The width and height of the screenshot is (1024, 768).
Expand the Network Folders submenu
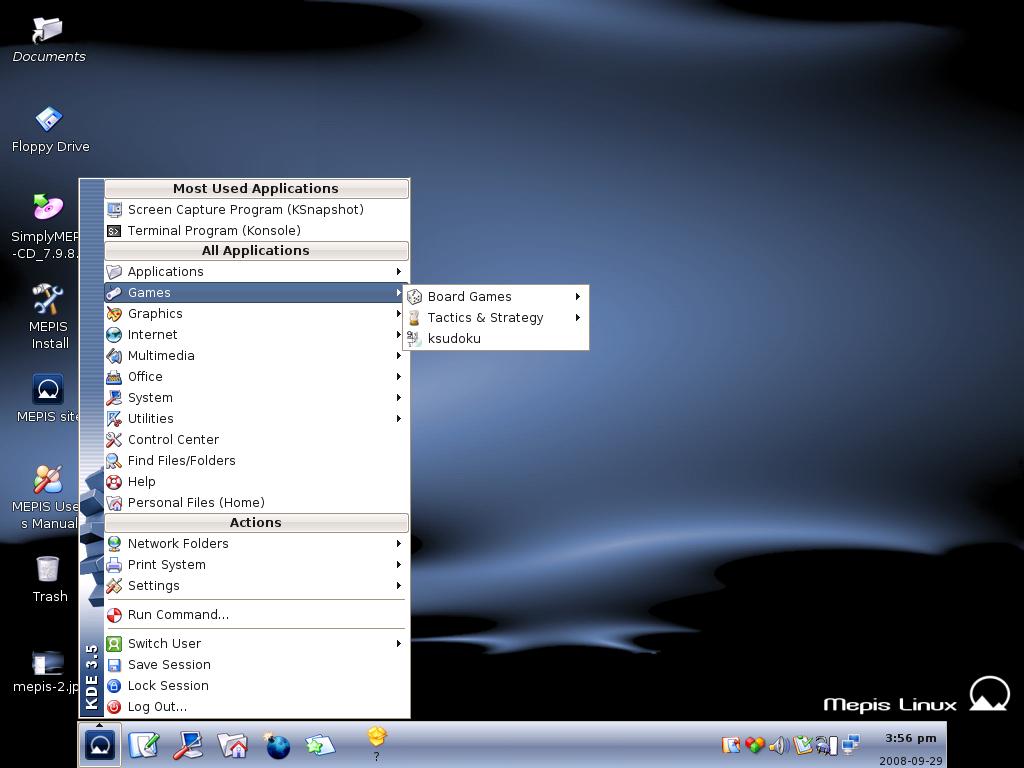pyautogui.click(x=257, y=543)
